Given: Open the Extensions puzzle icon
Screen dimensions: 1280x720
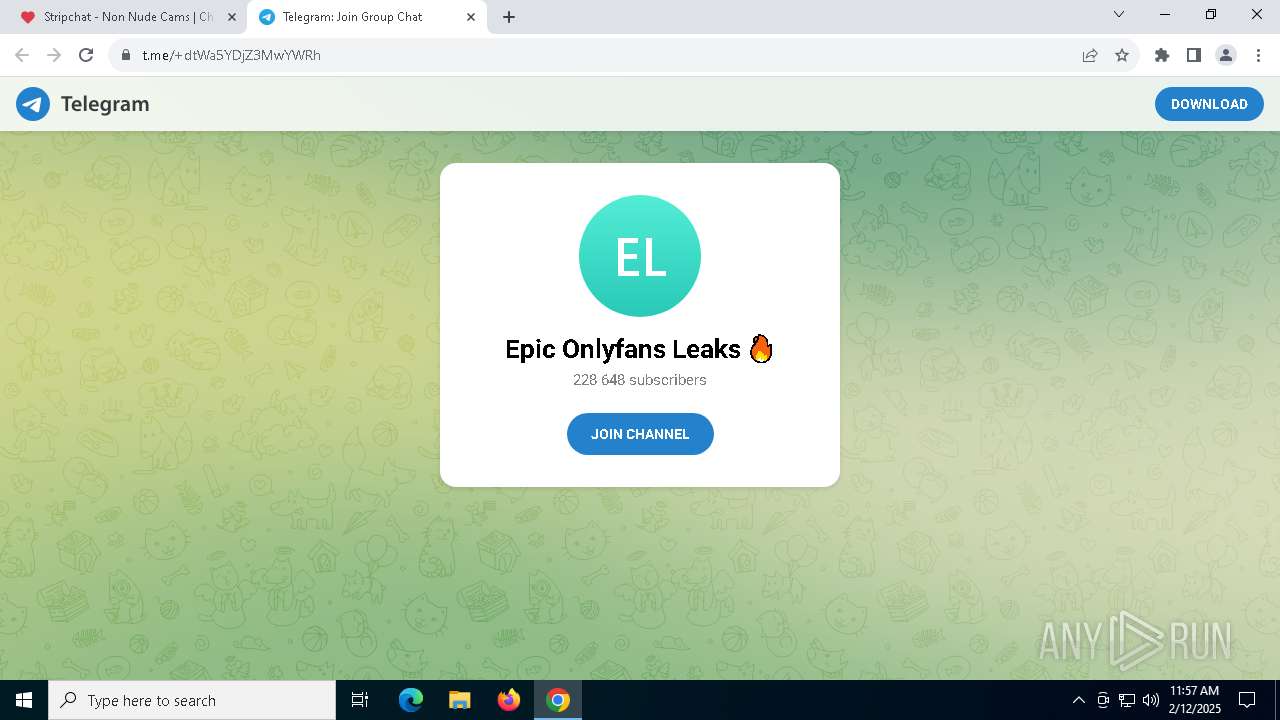Looking at the screenshot, I should pyautogui.click(x=1162, y=55).
